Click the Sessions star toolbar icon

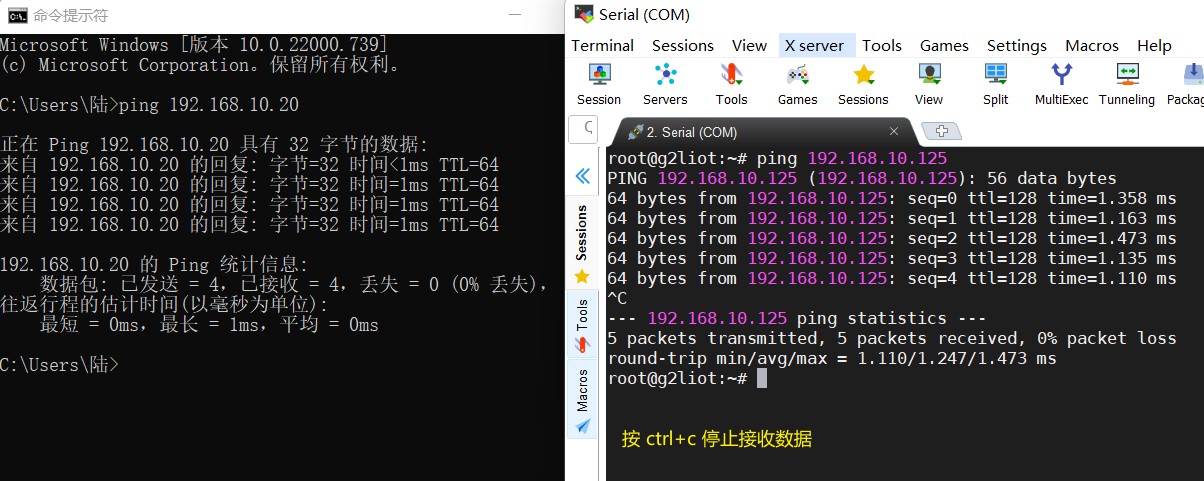[x=863, y=84]
